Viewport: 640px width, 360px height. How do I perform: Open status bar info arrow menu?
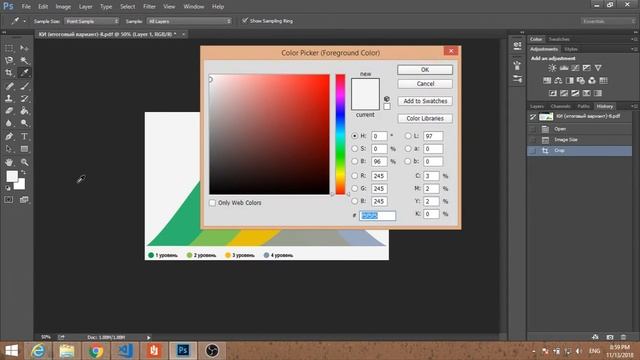pyautogui.click(x=149, y=338)
